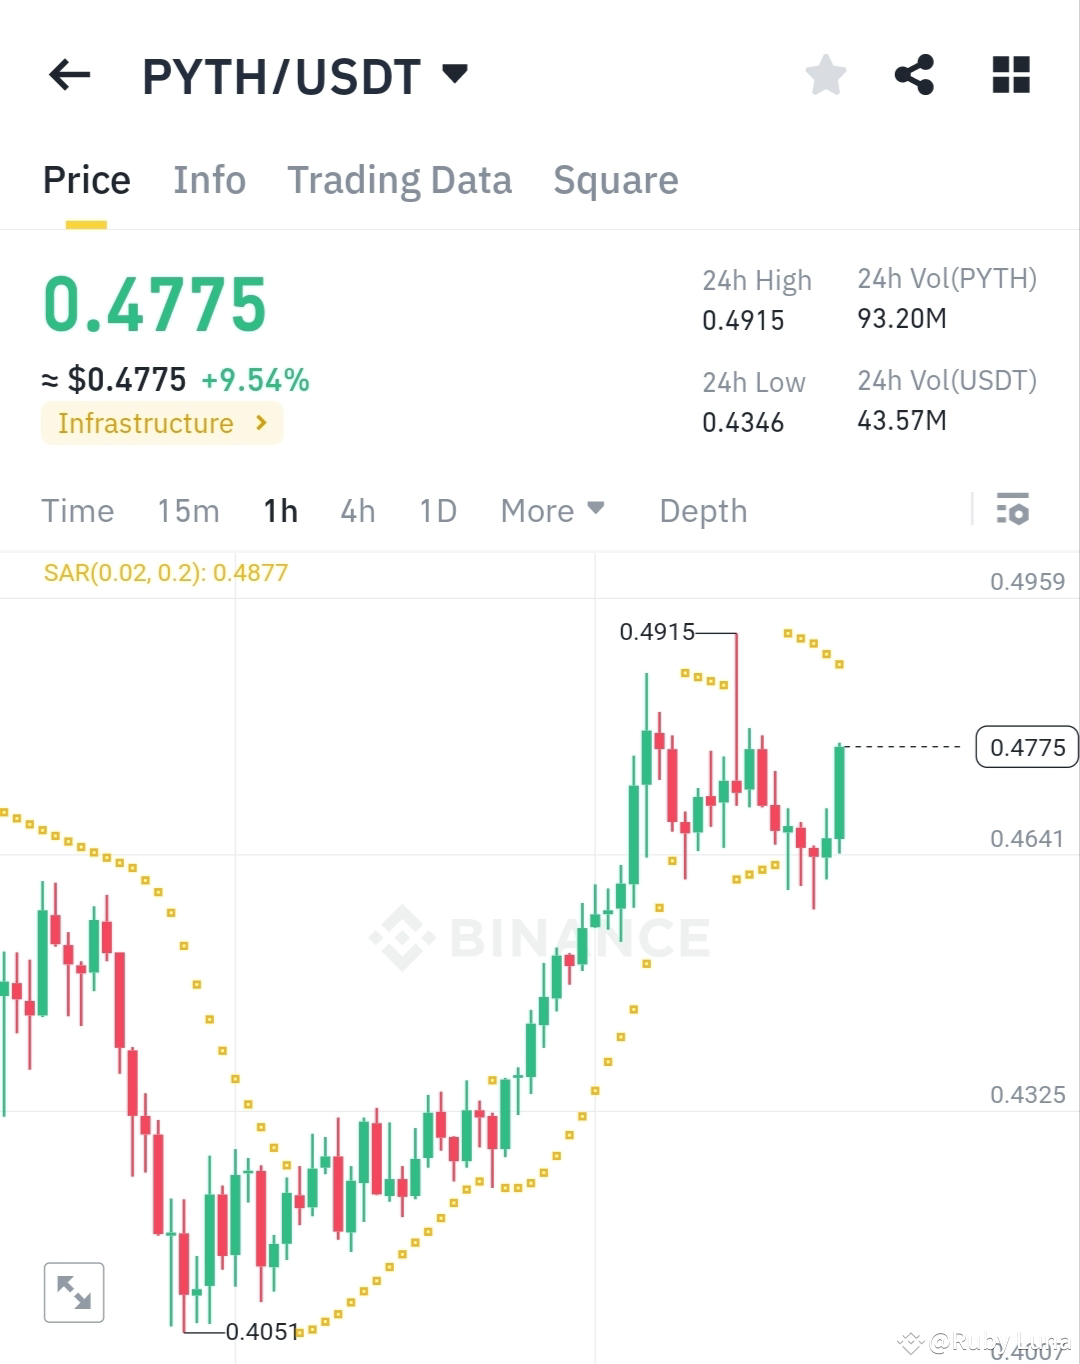
Task: Expand the More intervals dropdown
Action: click(552, 510)
